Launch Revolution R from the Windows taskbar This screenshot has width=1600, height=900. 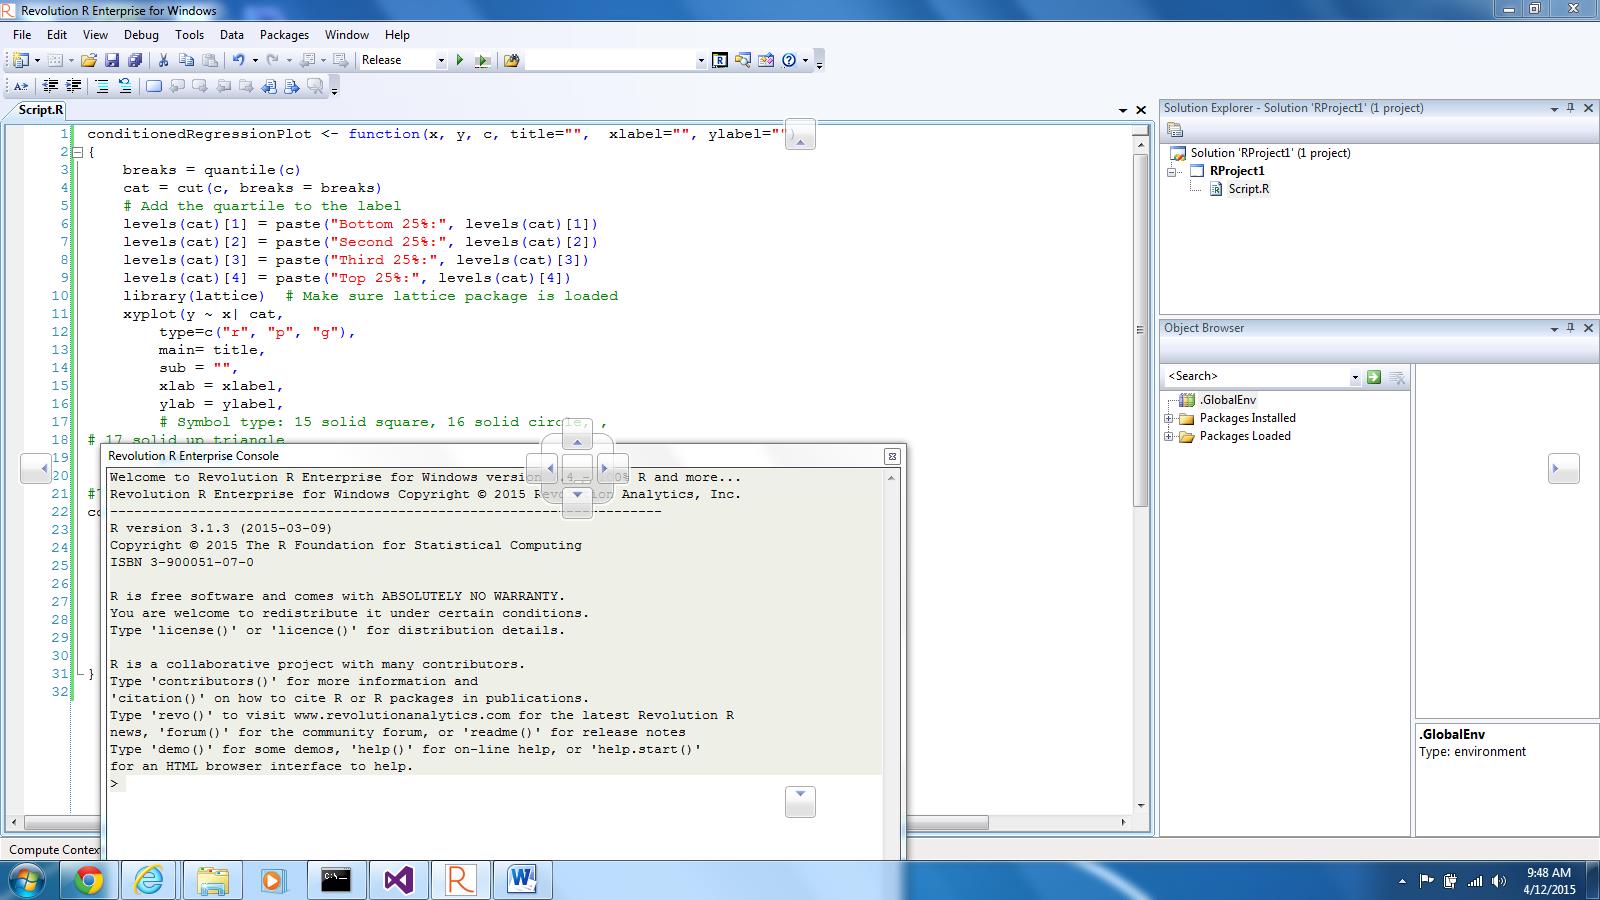[x=461, y=880]
